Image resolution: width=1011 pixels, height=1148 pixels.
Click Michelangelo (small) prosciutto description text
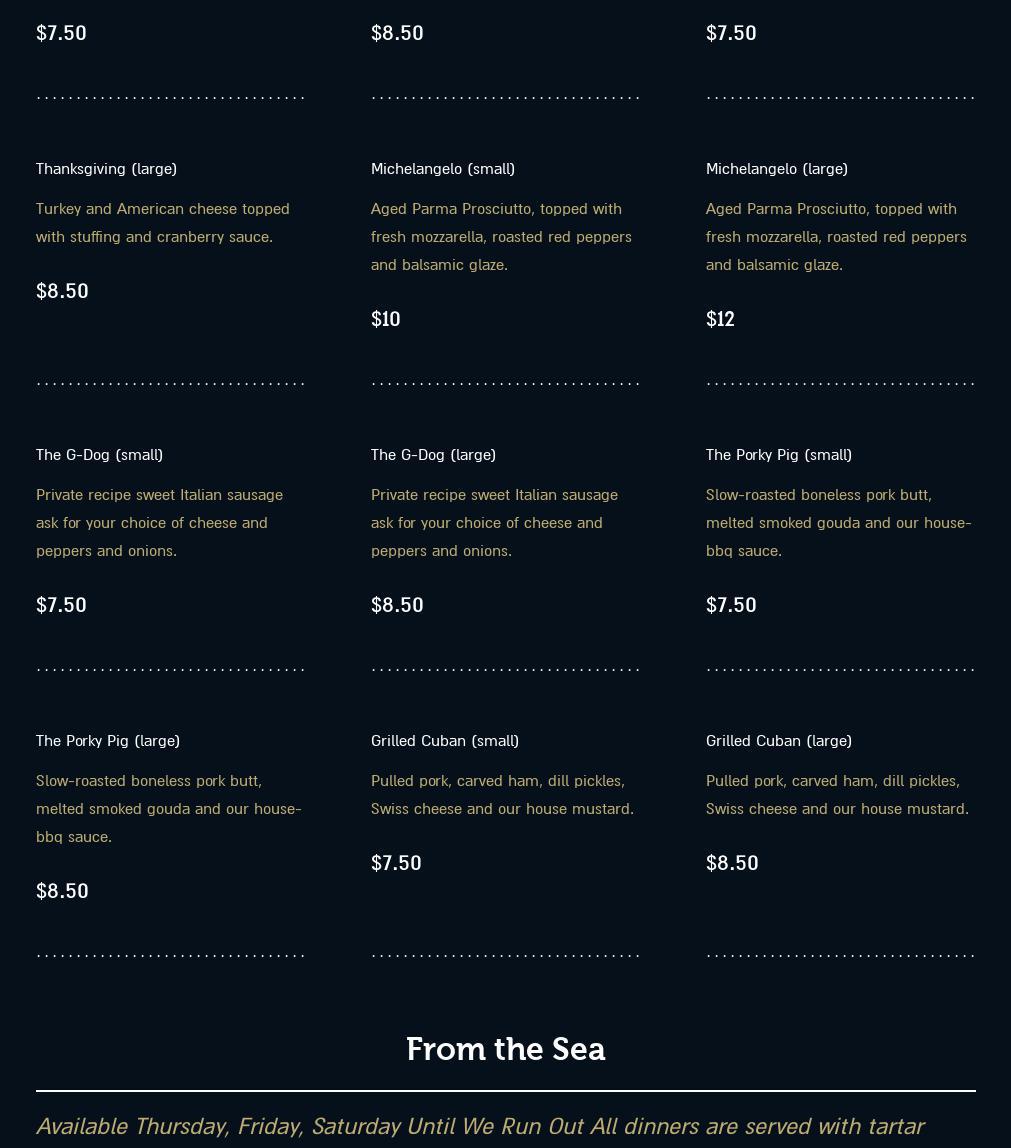click(x=501, y=236)
